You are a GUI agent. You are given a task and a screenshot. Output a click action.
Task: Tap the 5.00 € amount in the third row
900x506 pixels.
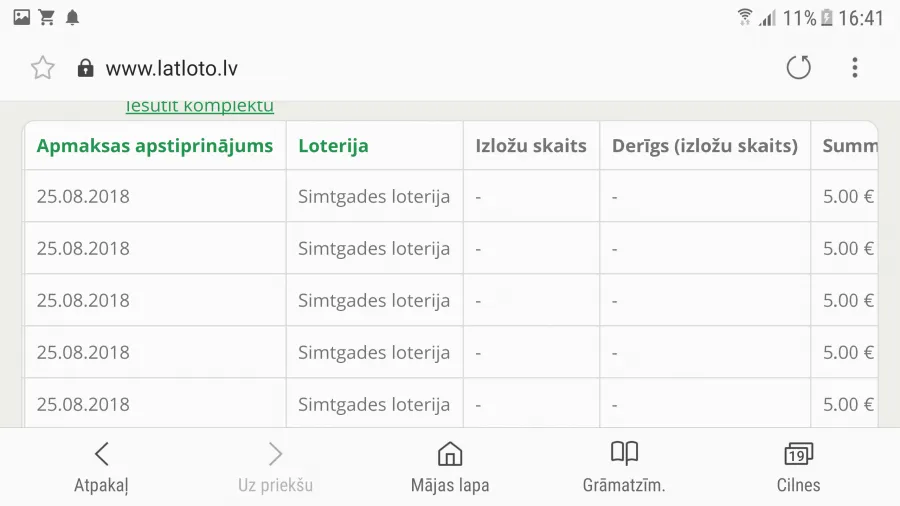pos(848,301)
